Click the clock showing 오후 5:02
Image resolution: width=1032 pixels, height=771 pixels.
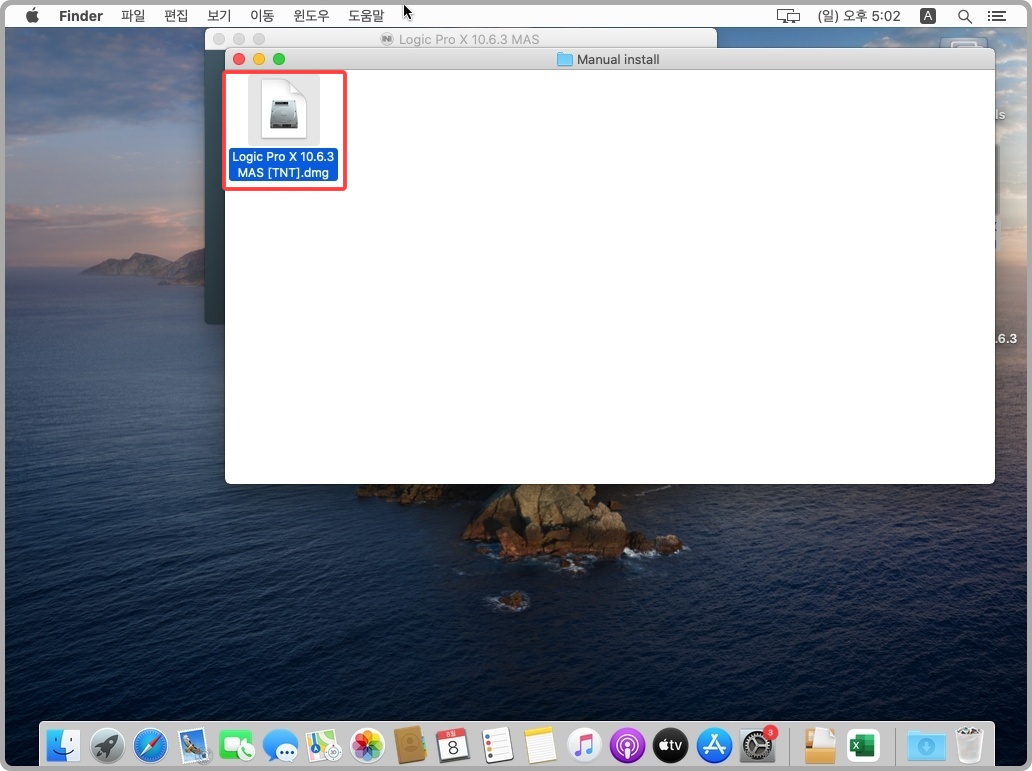coord(858,16)
